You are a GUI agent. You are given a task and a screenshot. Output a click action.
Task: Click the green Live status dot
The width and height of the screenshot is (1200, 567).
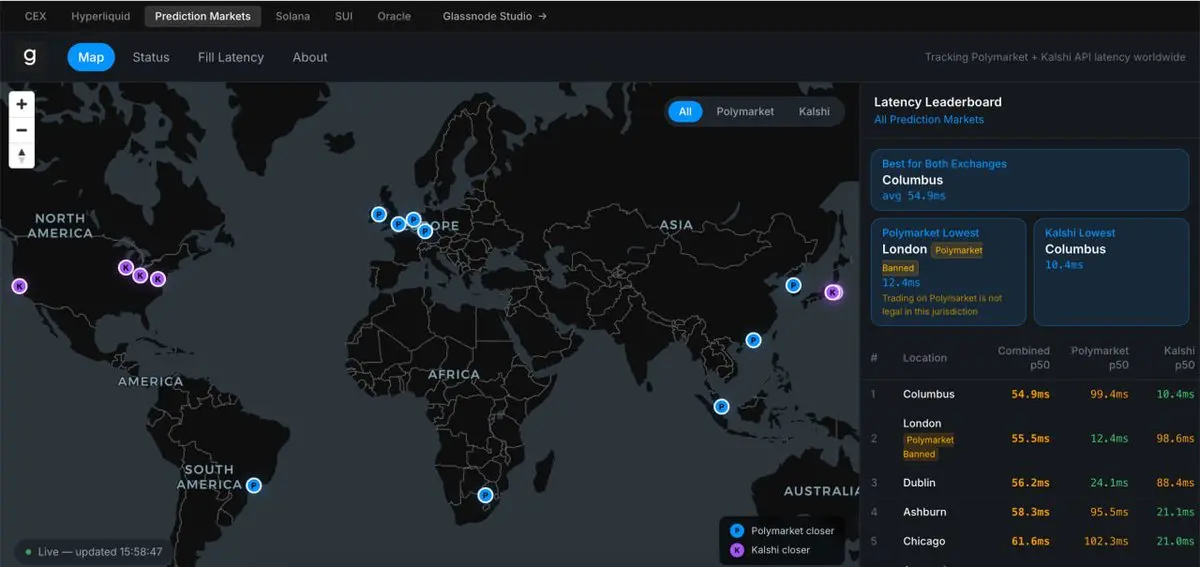pos(28,551)
